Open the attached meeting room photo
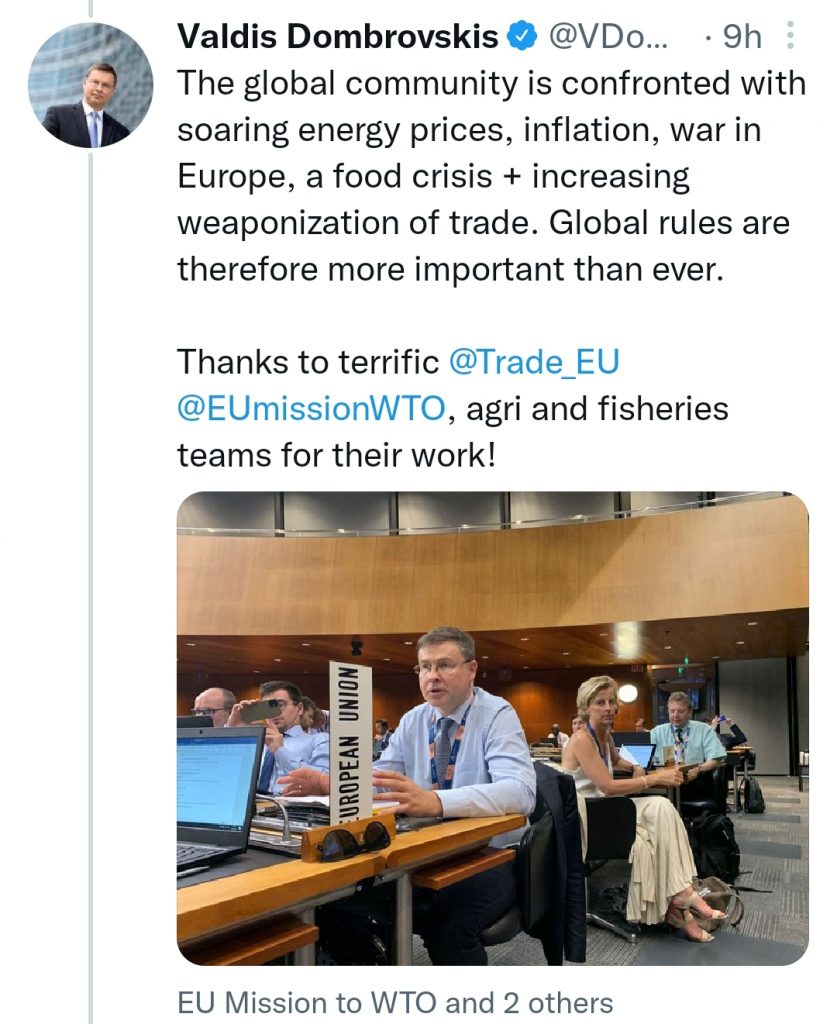 pos(493,728)
